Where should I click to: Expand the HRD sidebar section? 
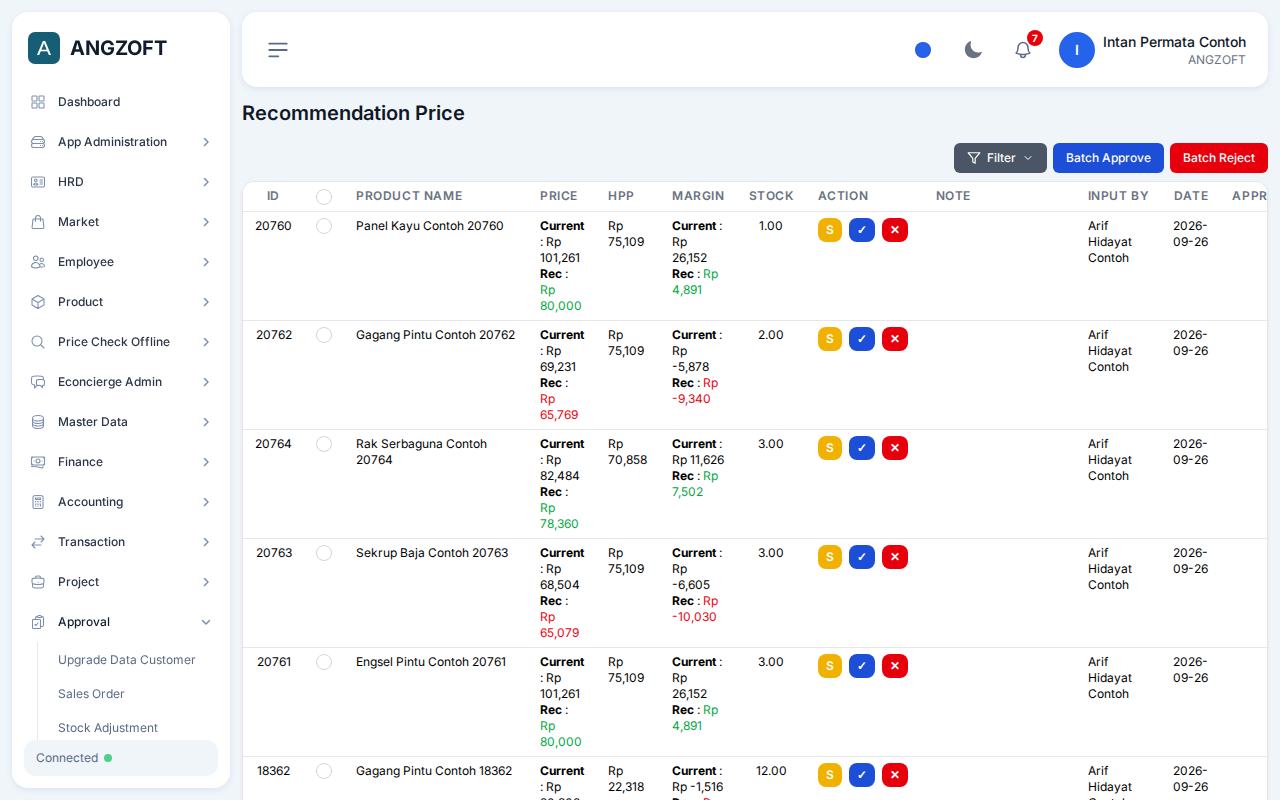121,182
